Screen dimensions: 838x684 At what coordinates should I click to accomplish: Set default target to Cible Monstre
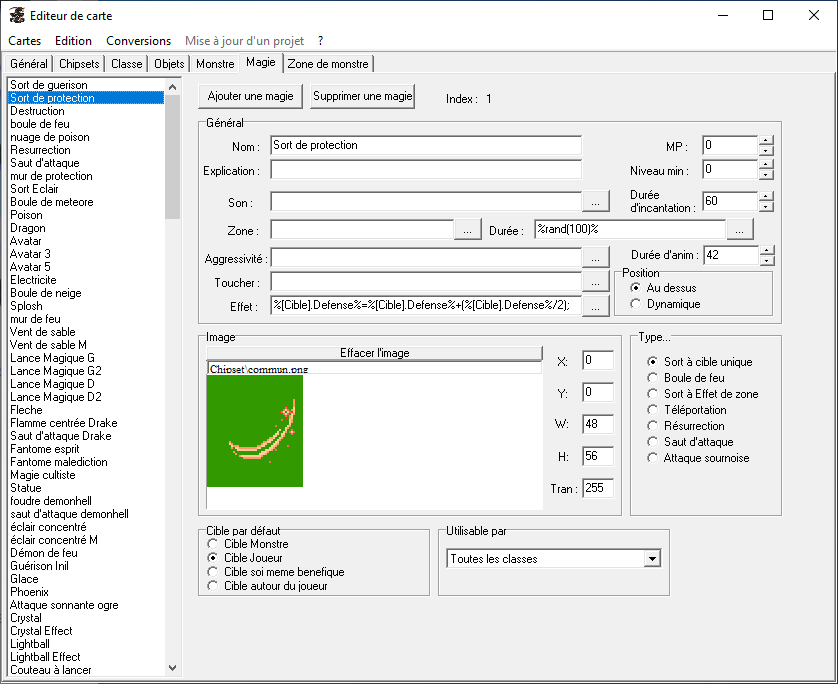point(212,543)
